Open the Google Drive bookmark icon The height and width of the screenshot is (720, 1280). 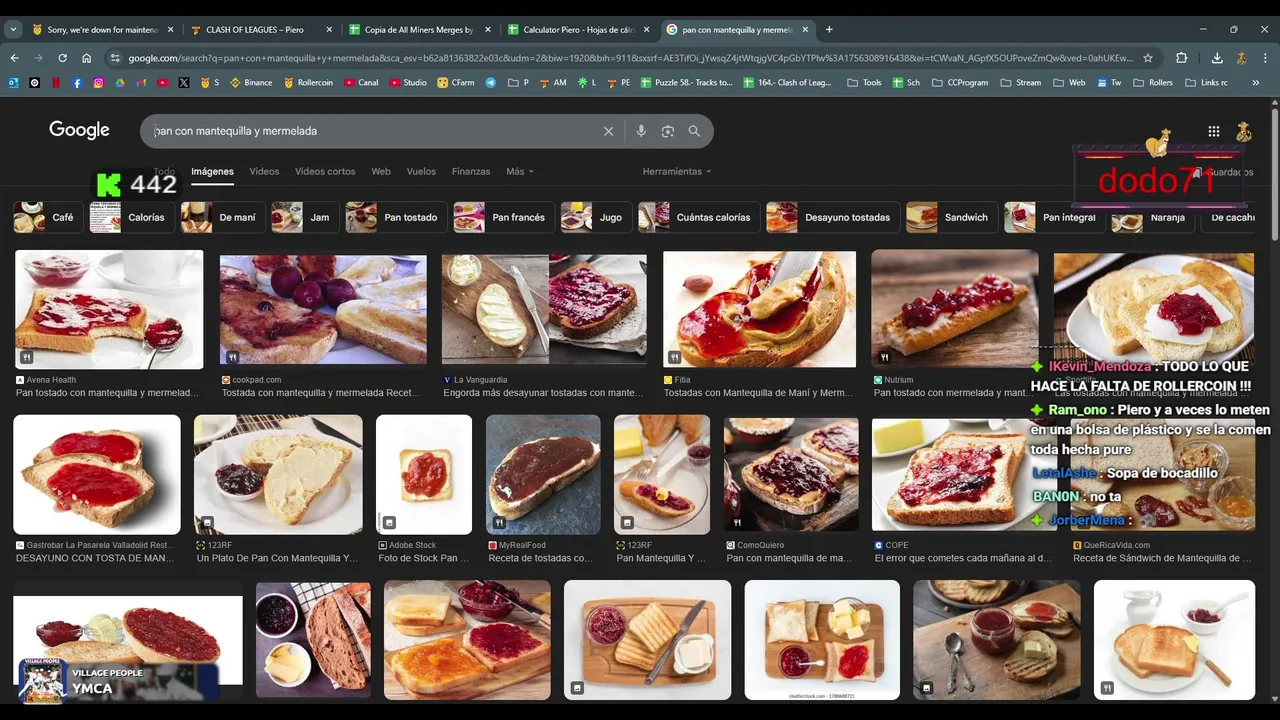click(x=120, y=83)
